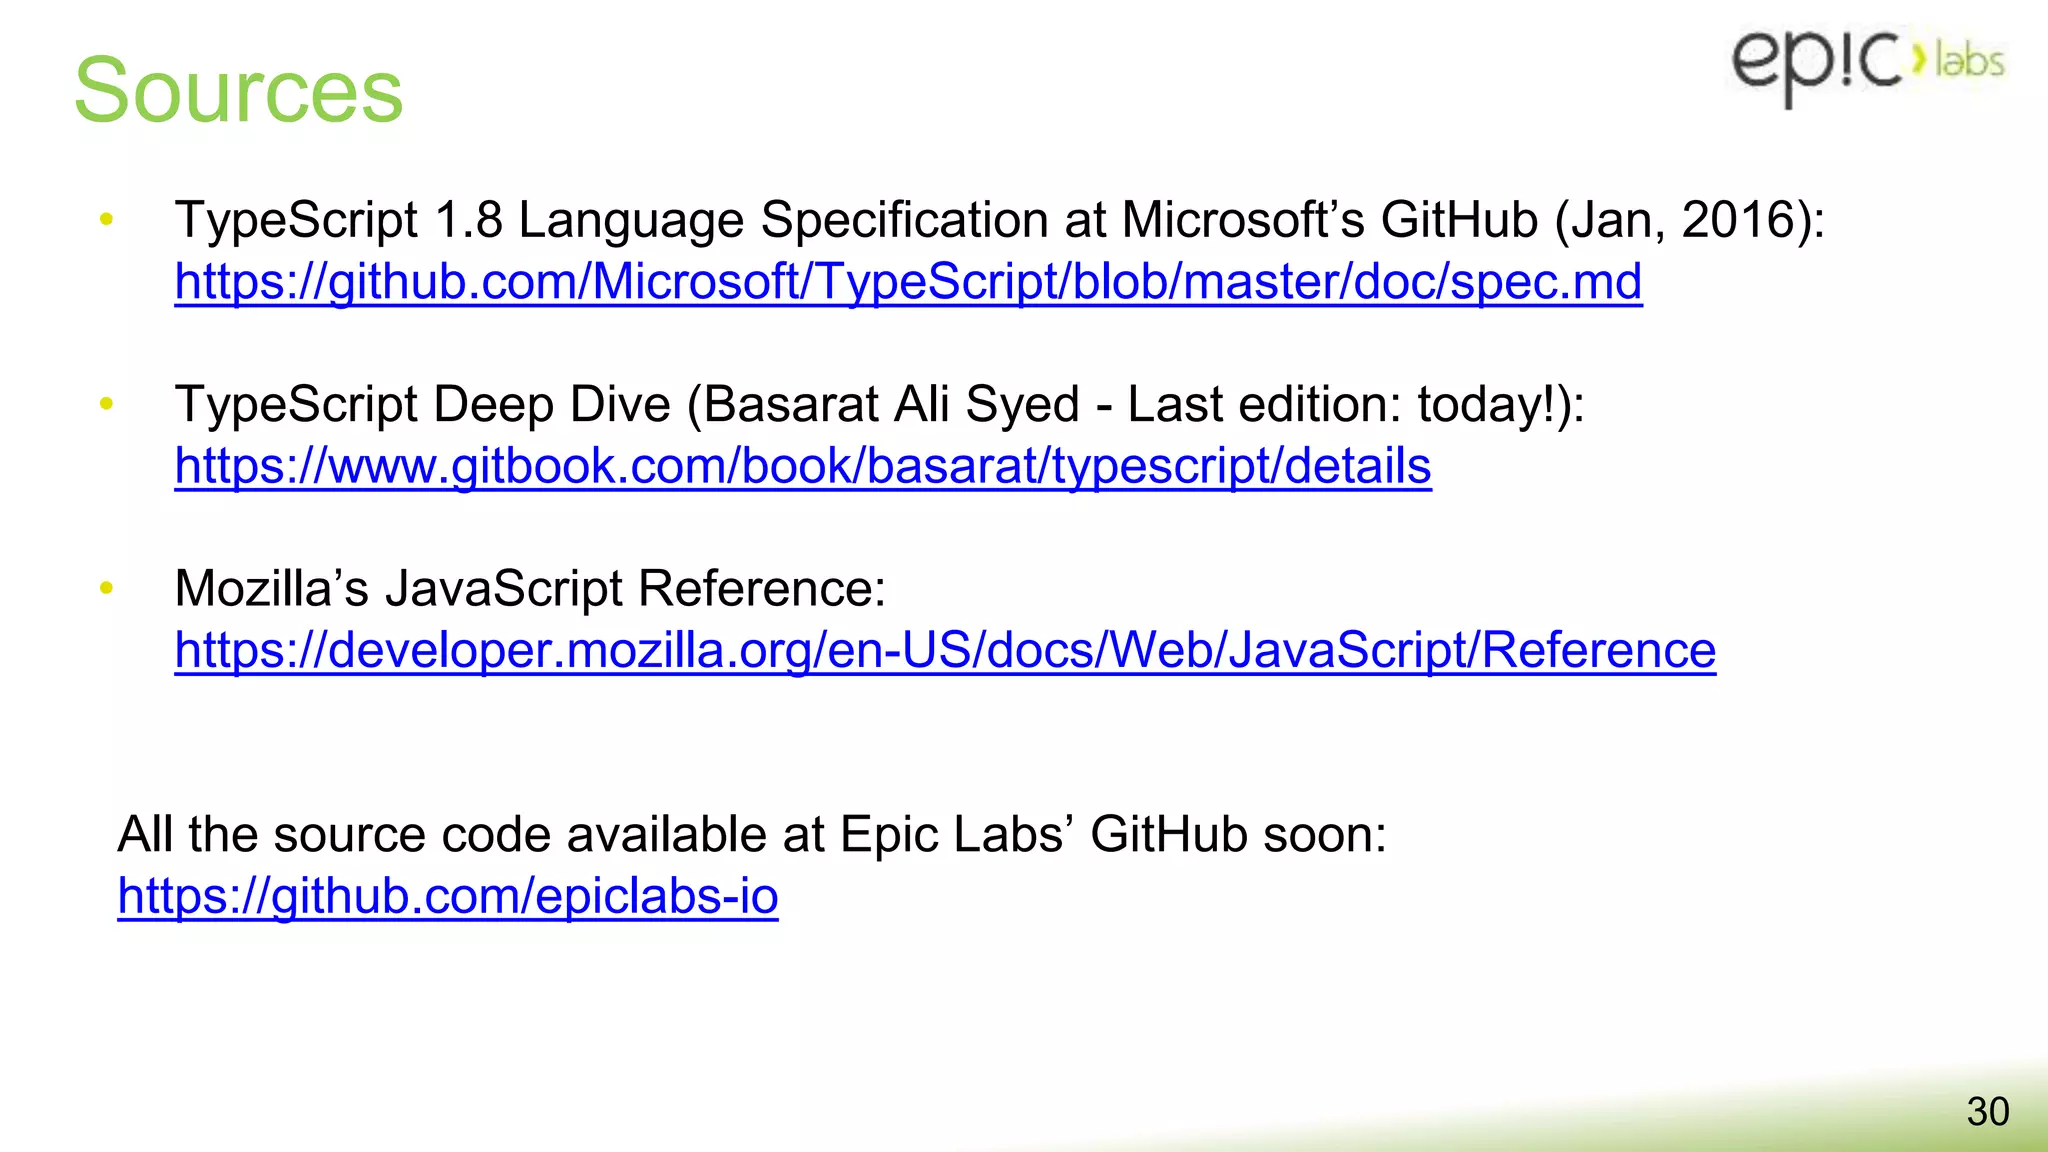
Task: Select the Sources slide title
Action: pos(238,90)
